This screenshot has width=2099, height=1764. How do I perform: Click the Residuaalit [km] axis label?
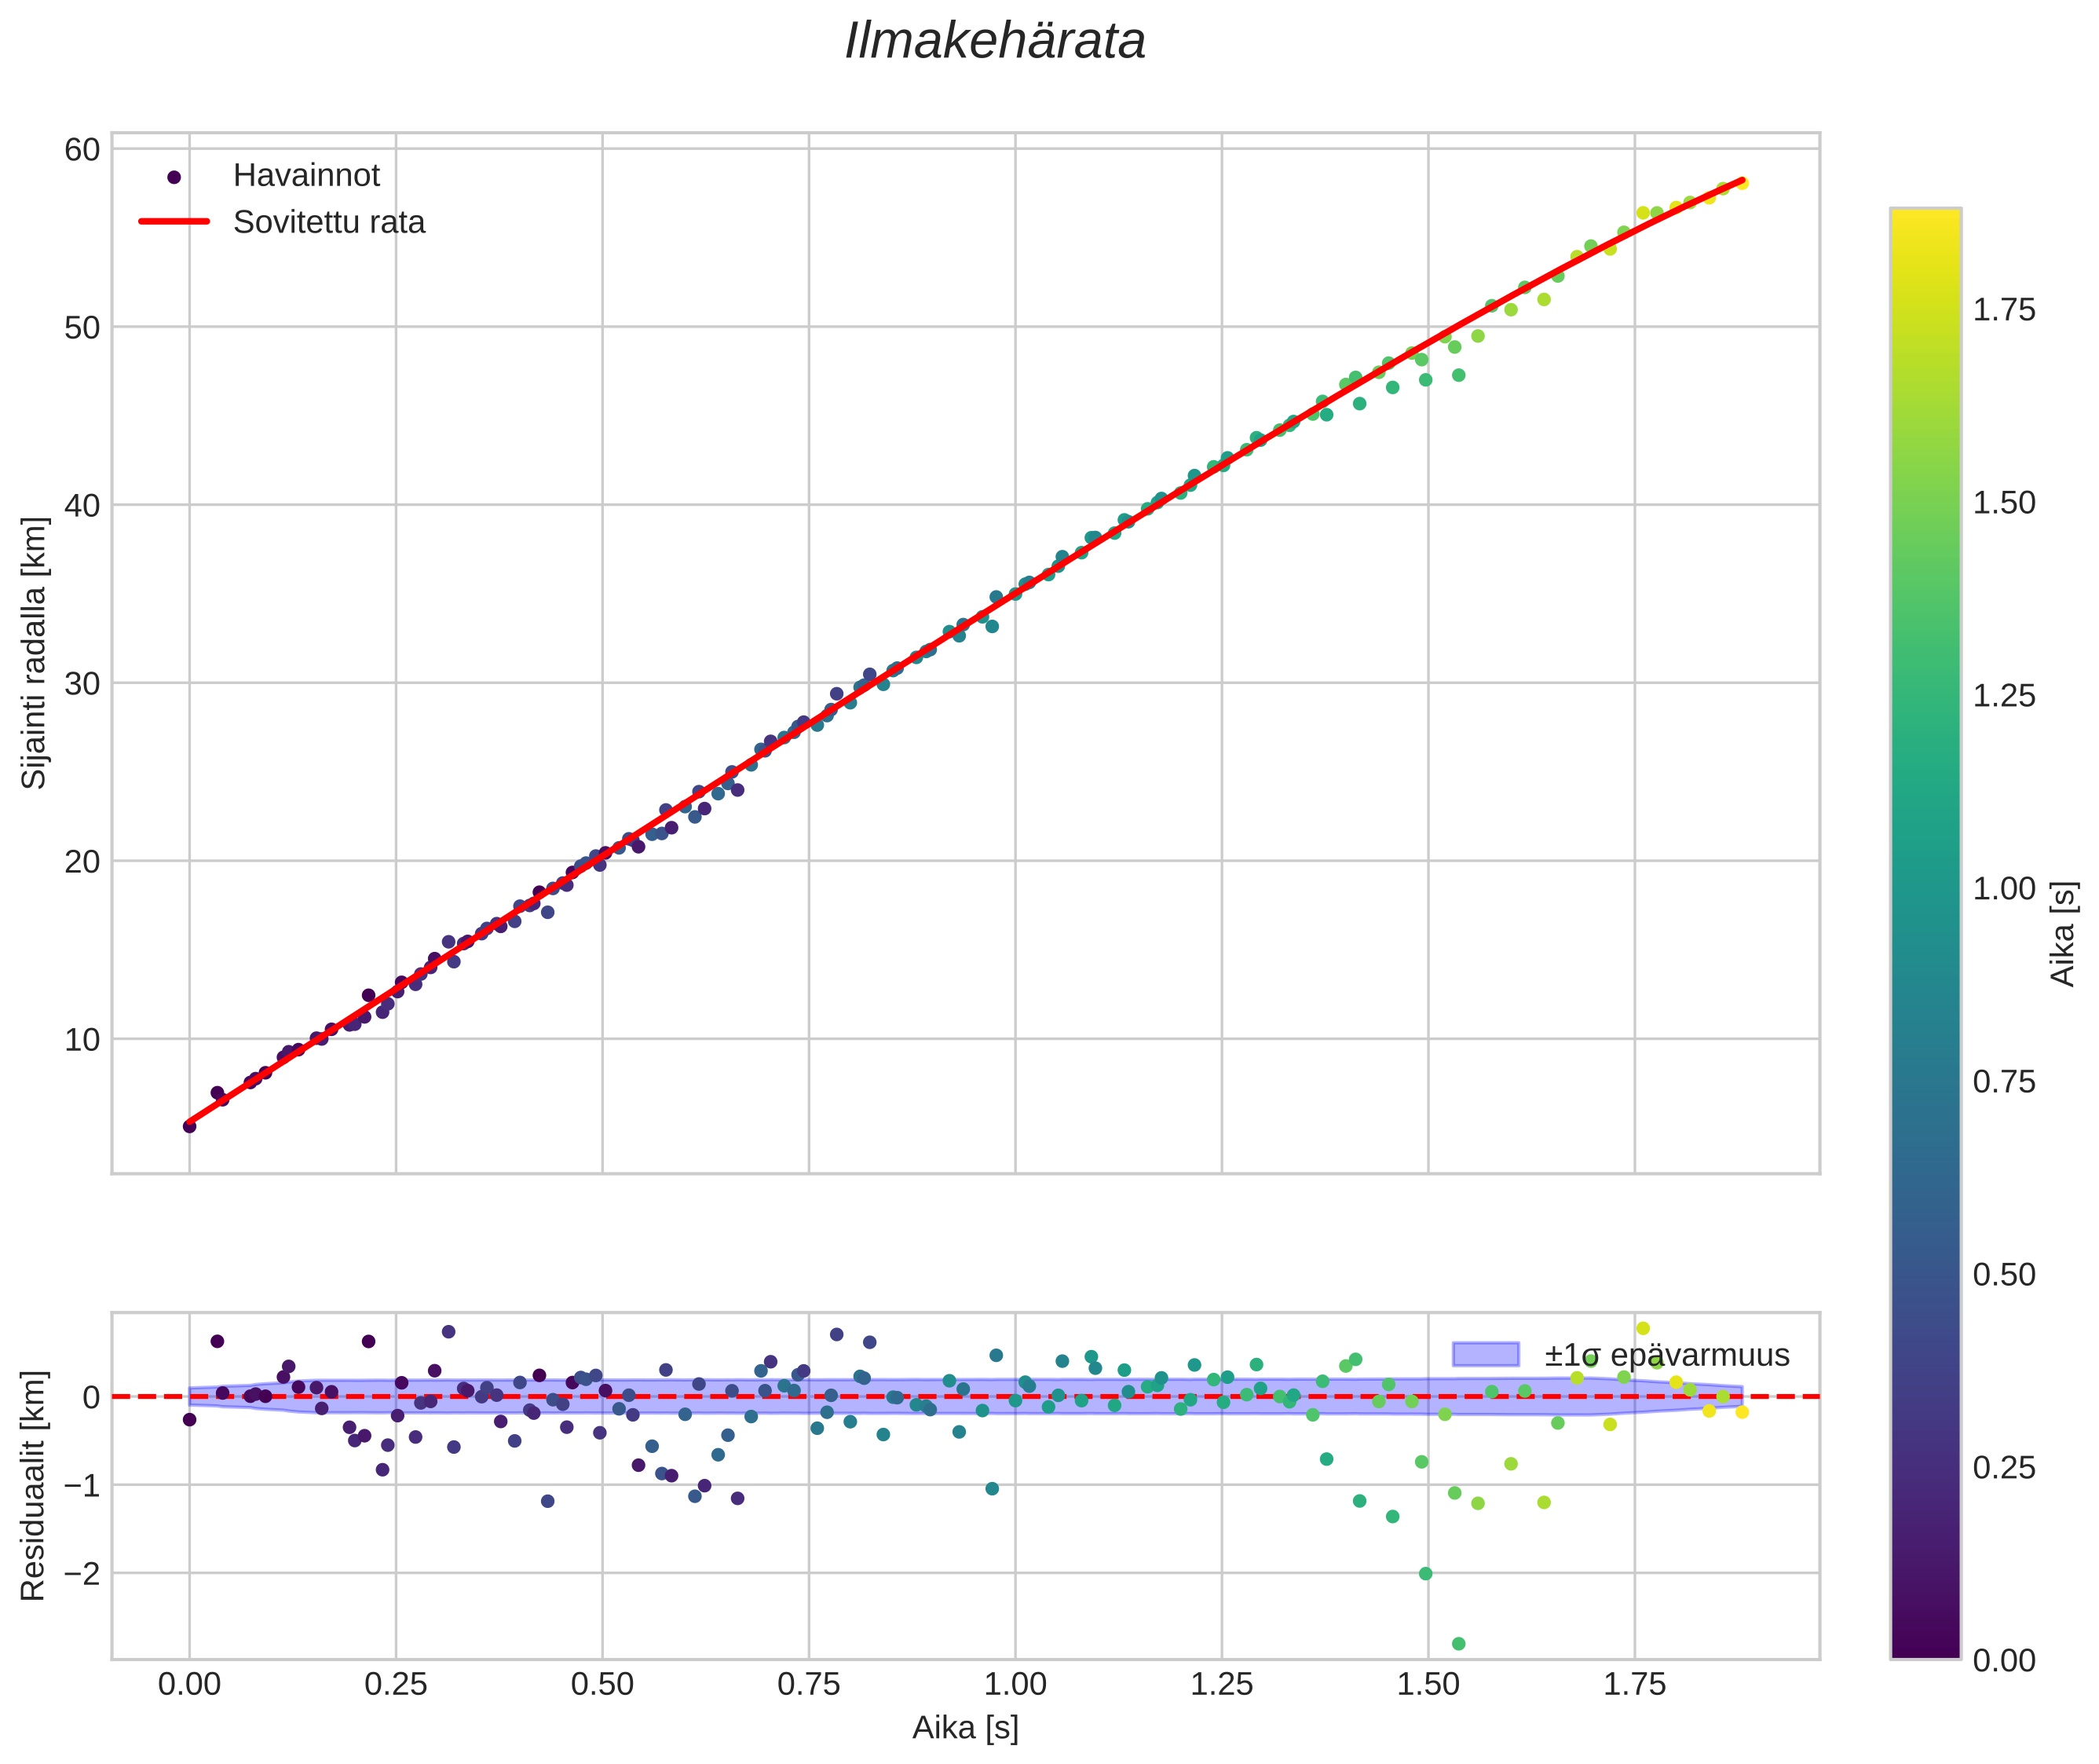click(x=34, y=1486)
